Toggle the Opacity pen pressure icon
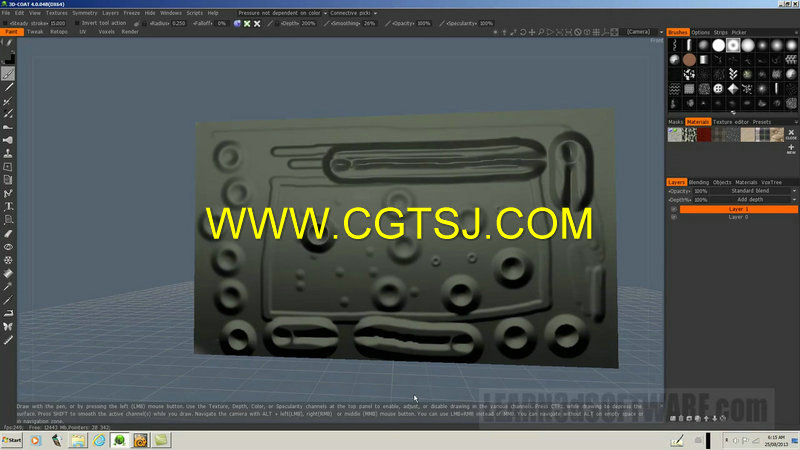Image resolution: width=800 pixels, height=450 pixels. 388,23
